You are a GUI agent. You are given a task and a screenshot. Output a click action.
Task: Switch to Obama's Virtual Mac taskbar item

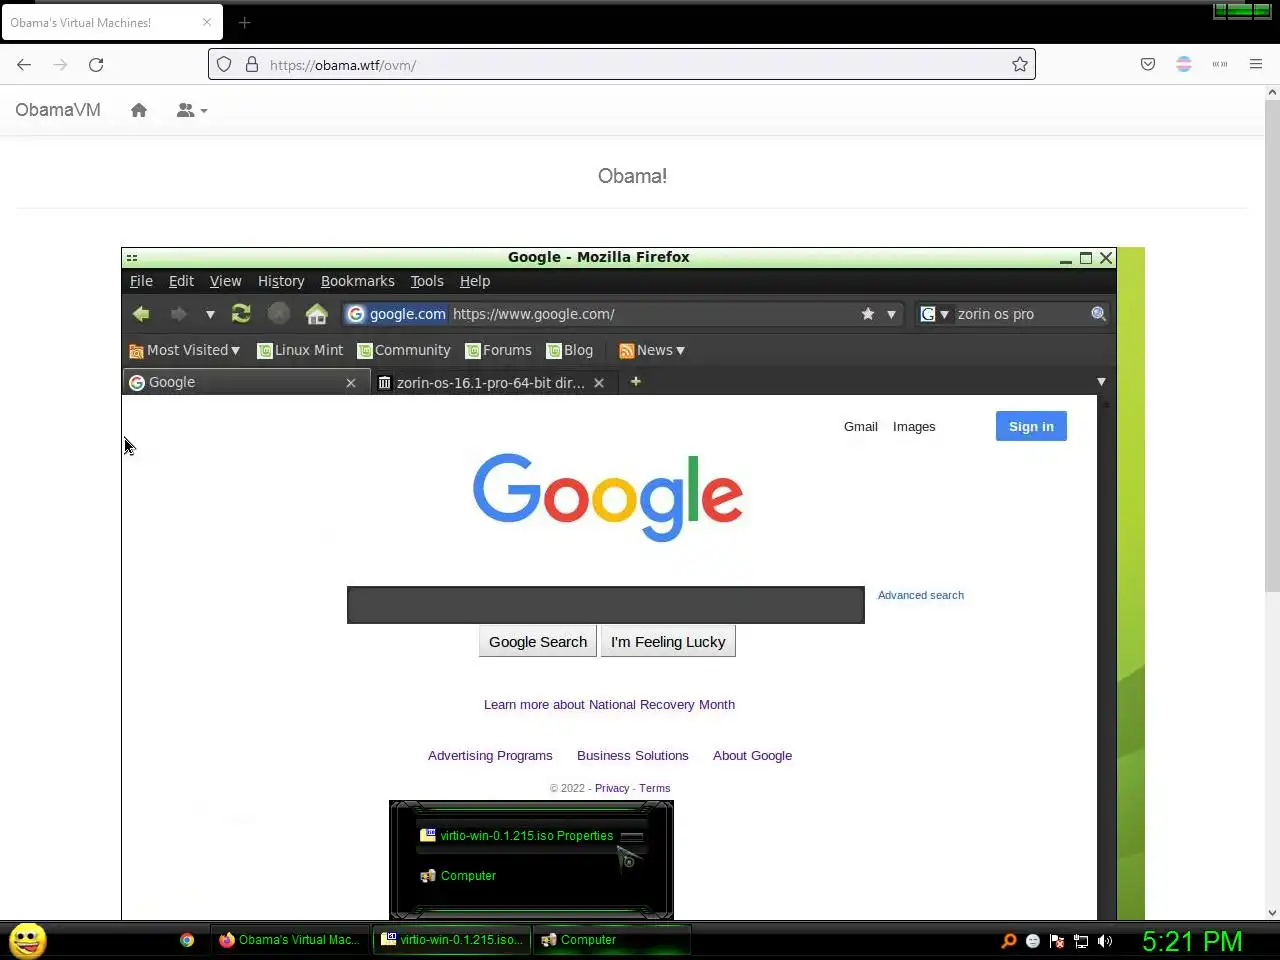pyautogui.click(x=290, y=940)
